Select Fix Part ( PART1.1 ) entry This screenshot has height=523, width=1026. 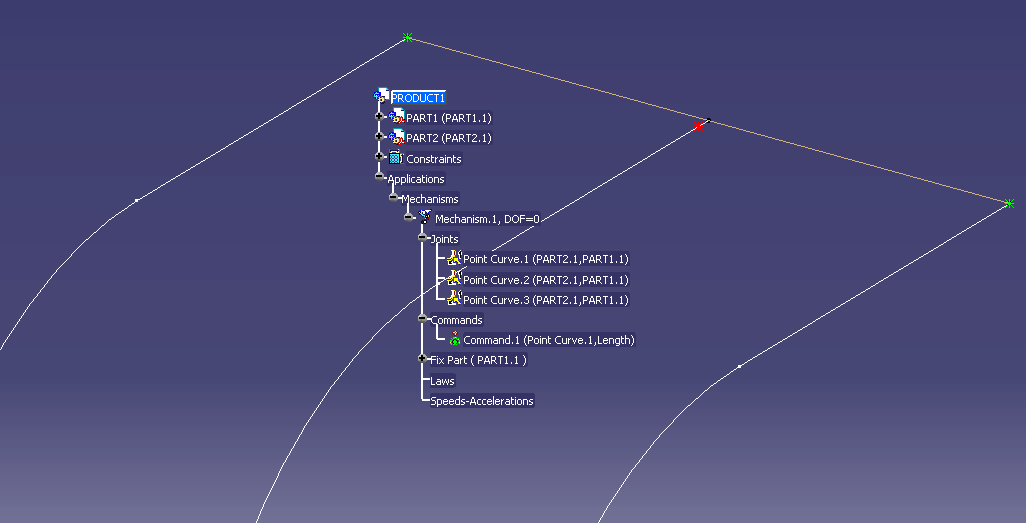(x=478, y=360)
